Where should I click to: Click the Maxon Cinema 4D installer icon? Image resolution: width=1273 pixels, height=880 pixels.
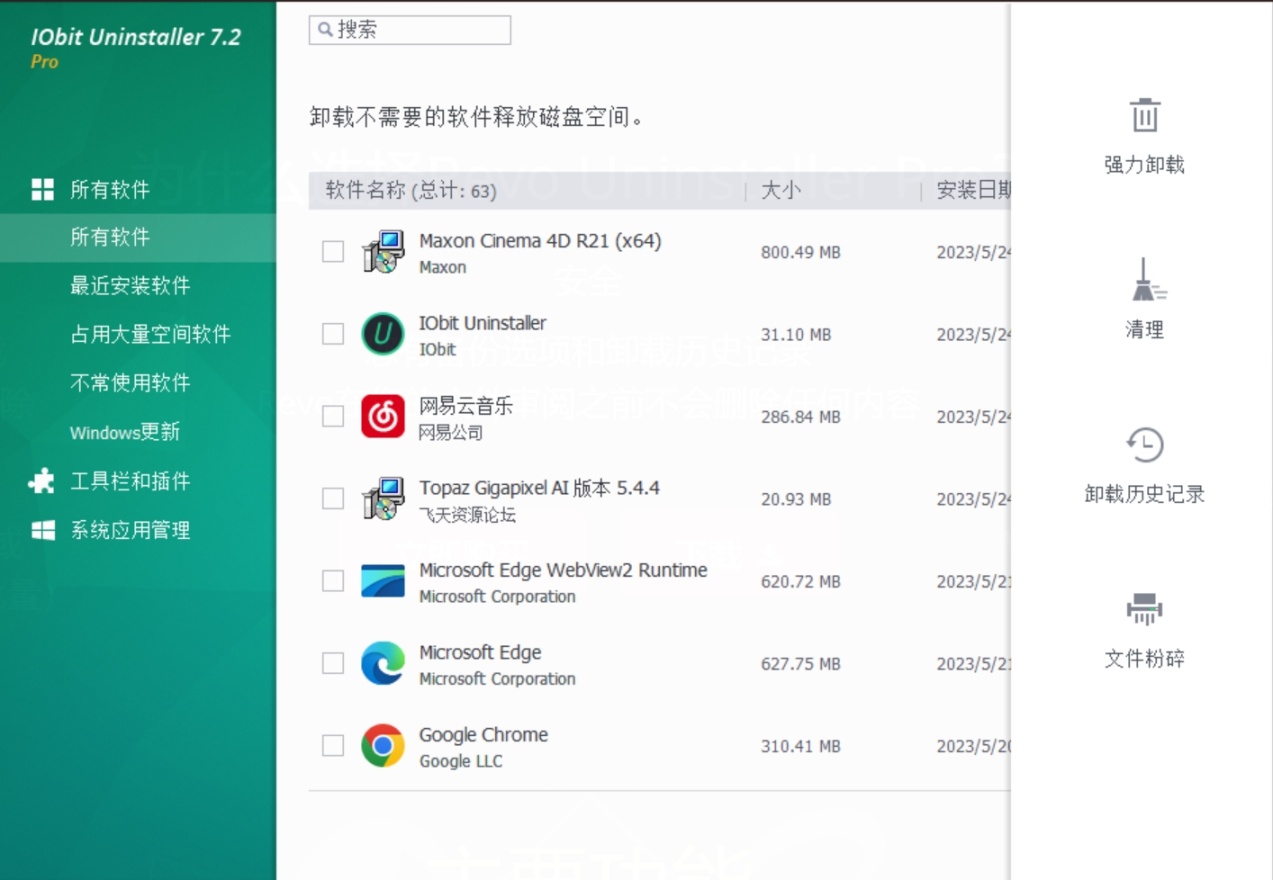point(383,252)
